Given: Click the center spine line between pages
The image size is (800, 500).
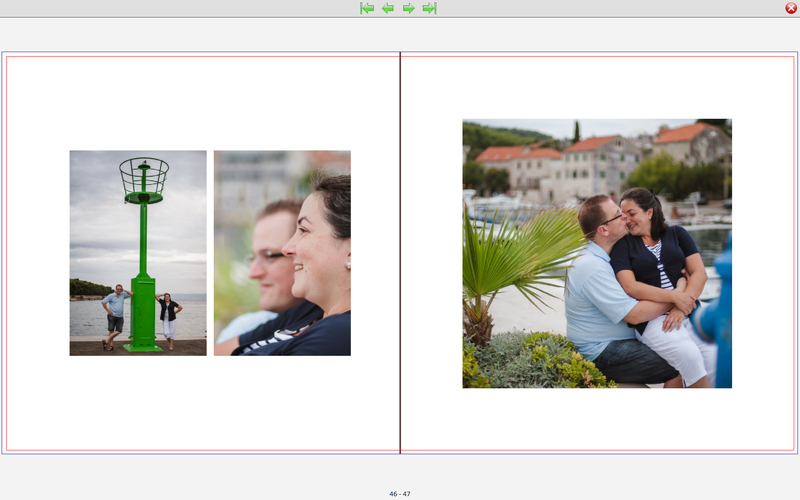Looking at the screenshot, I should tap(400, 250).
